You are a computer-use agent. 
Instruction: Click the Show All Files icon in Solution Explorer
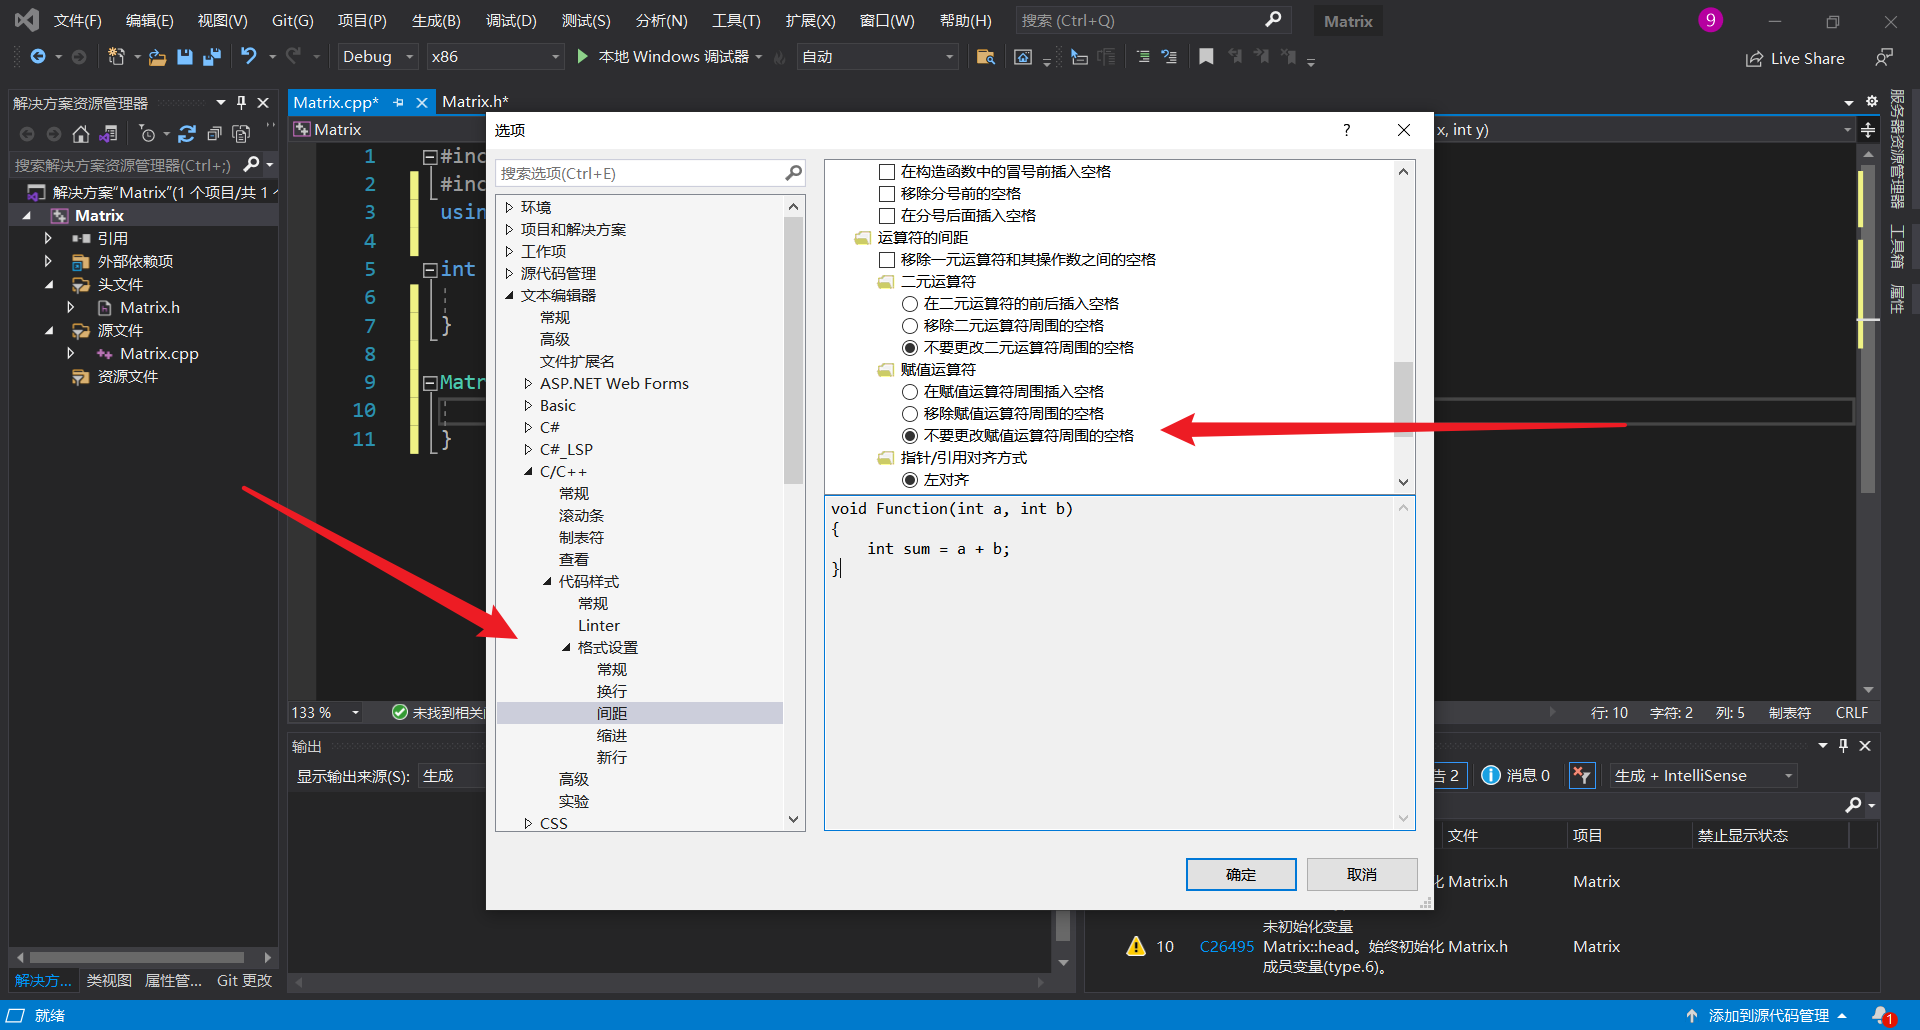(241, 134)
